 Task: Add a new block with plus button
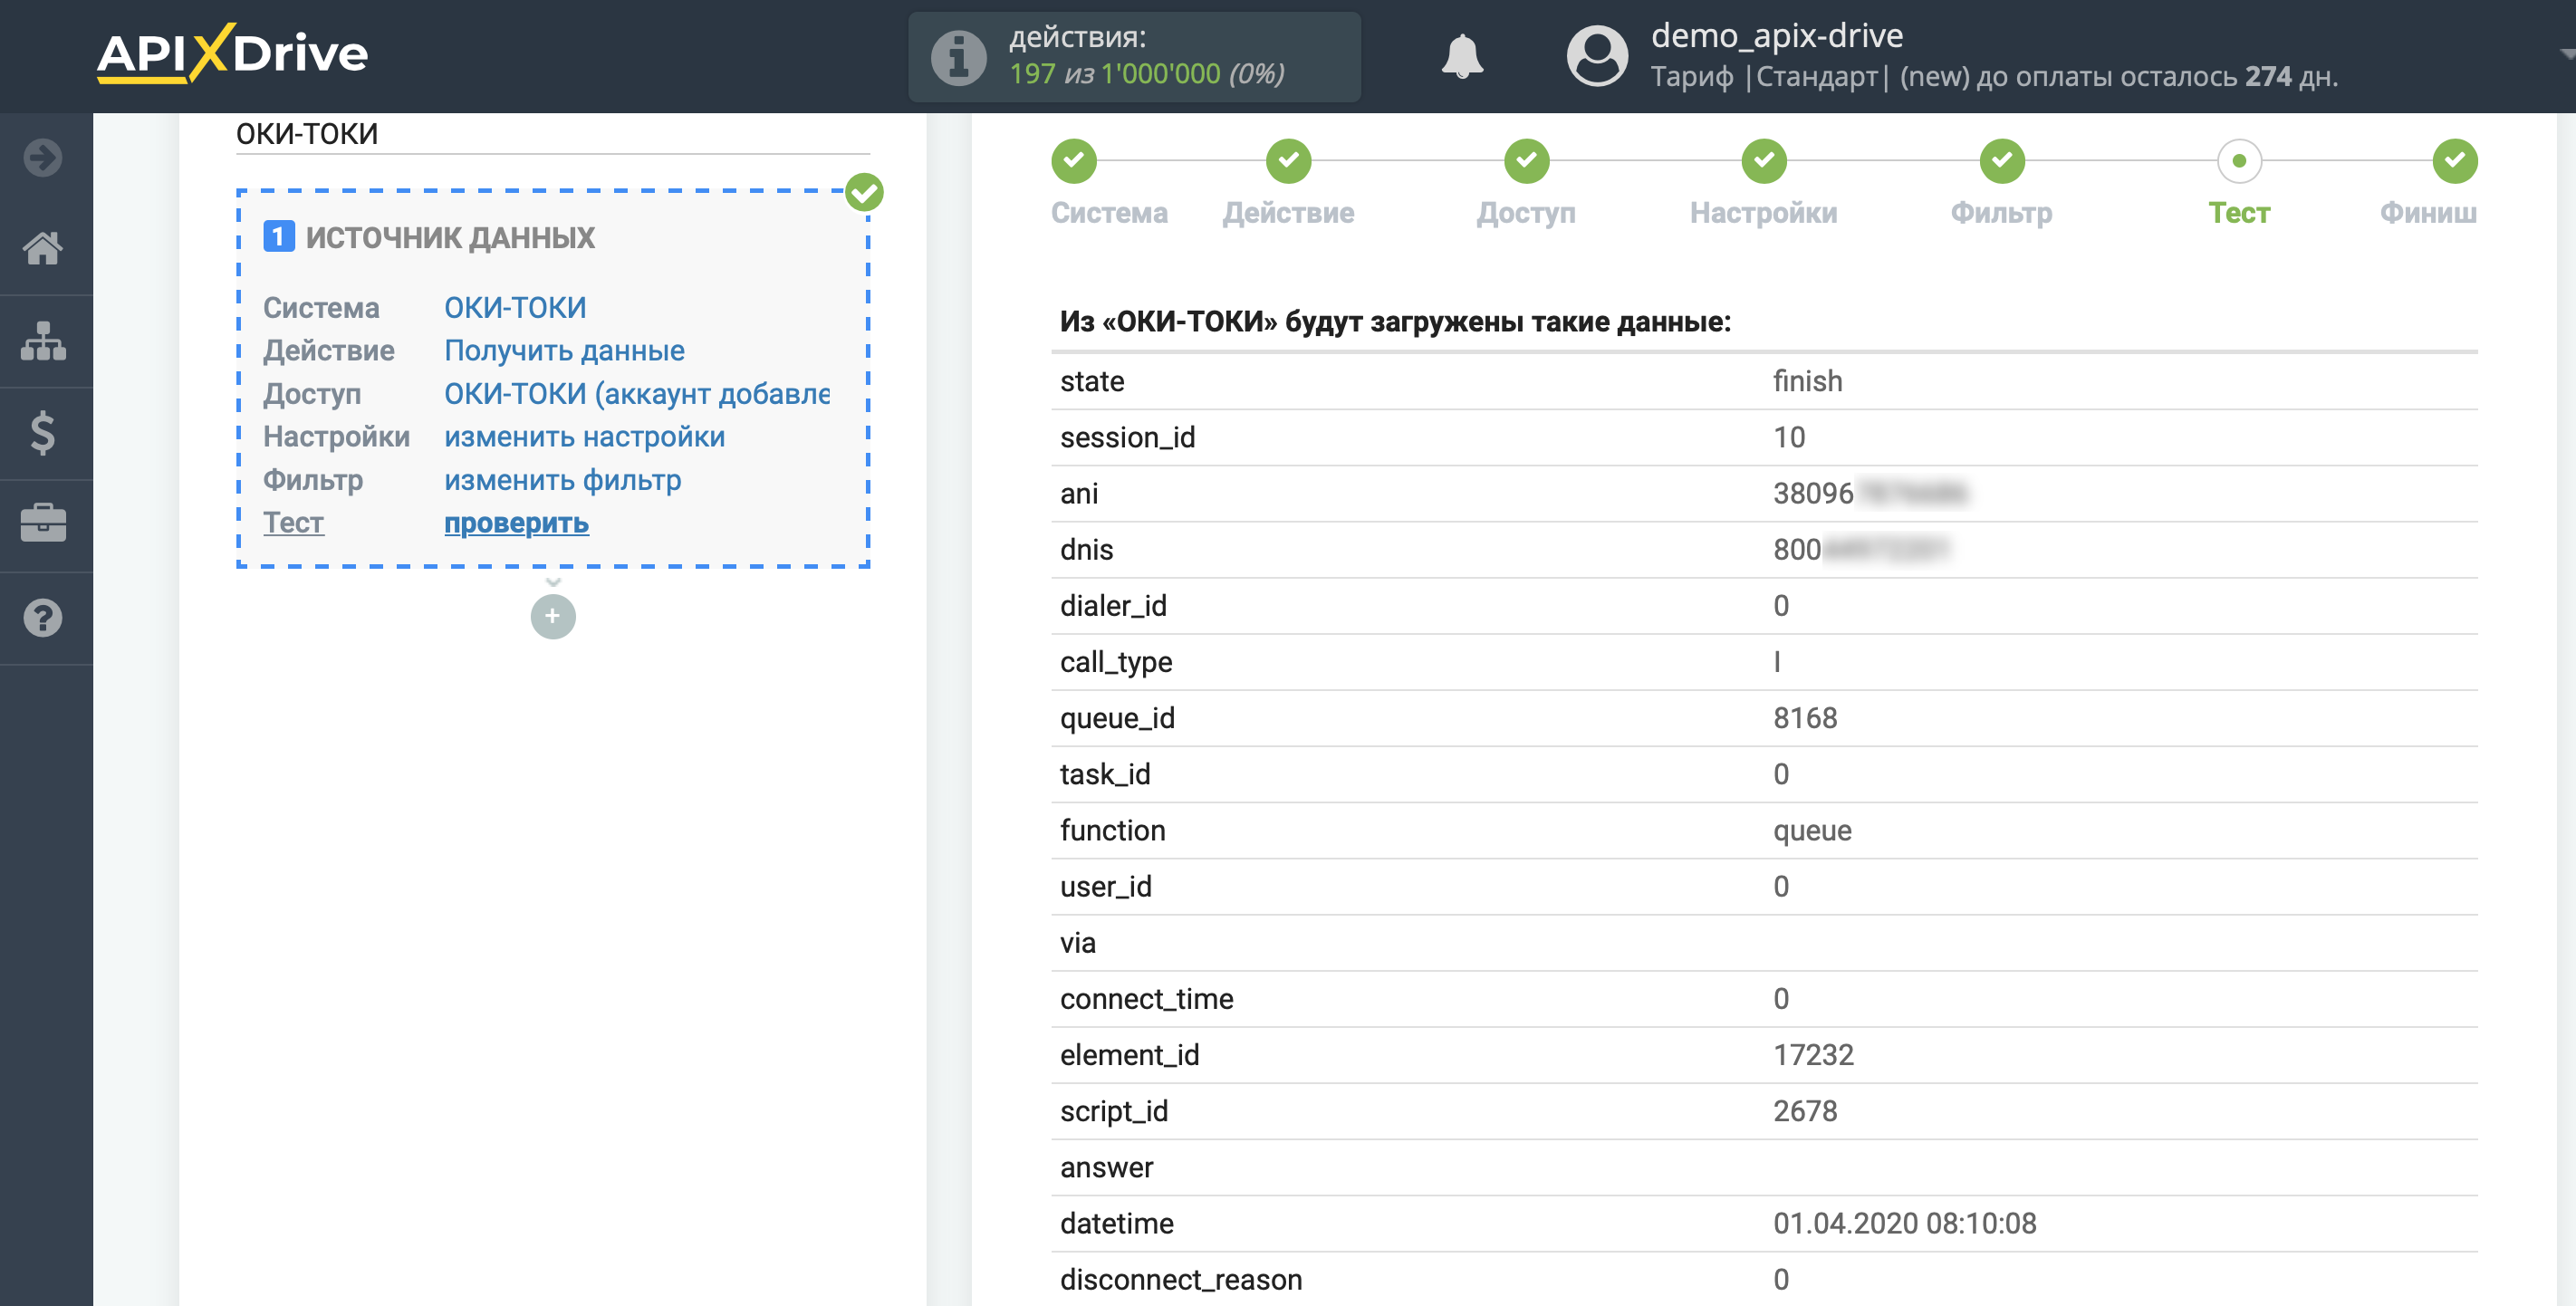click(x=553, y=616)
